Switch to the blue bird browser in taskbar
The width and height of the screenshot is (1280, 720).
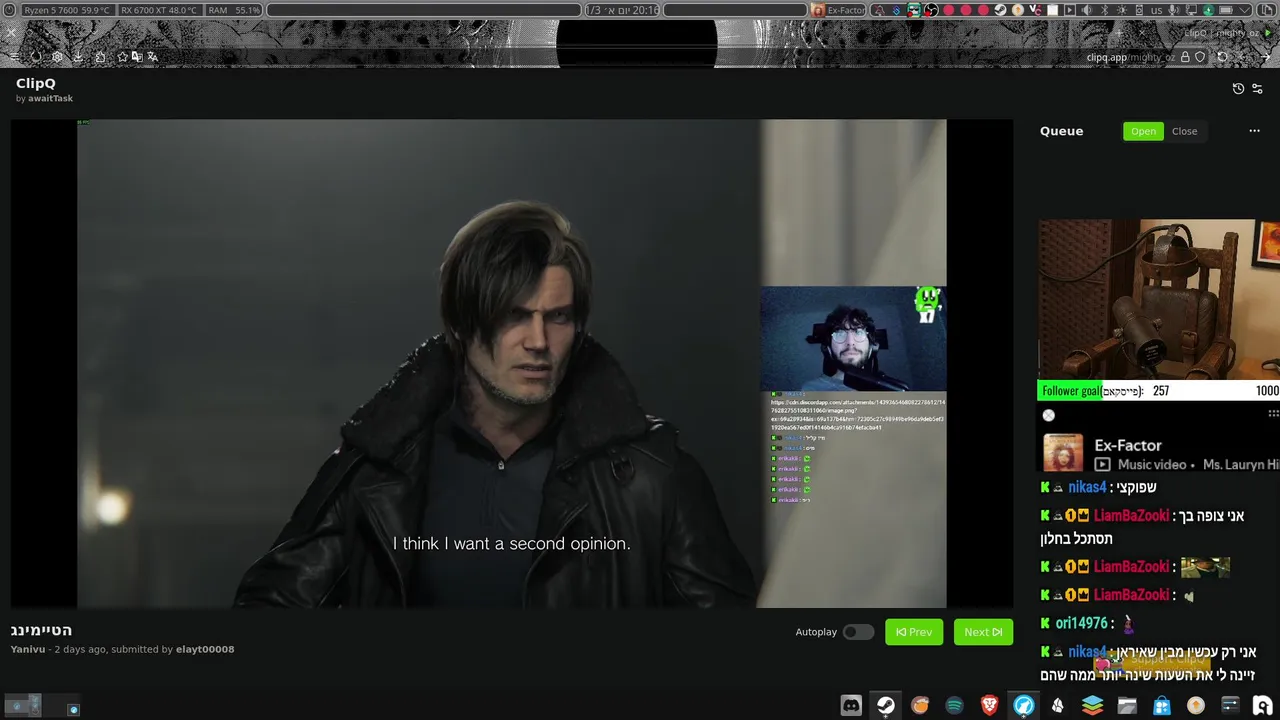tap(1024, 705)
